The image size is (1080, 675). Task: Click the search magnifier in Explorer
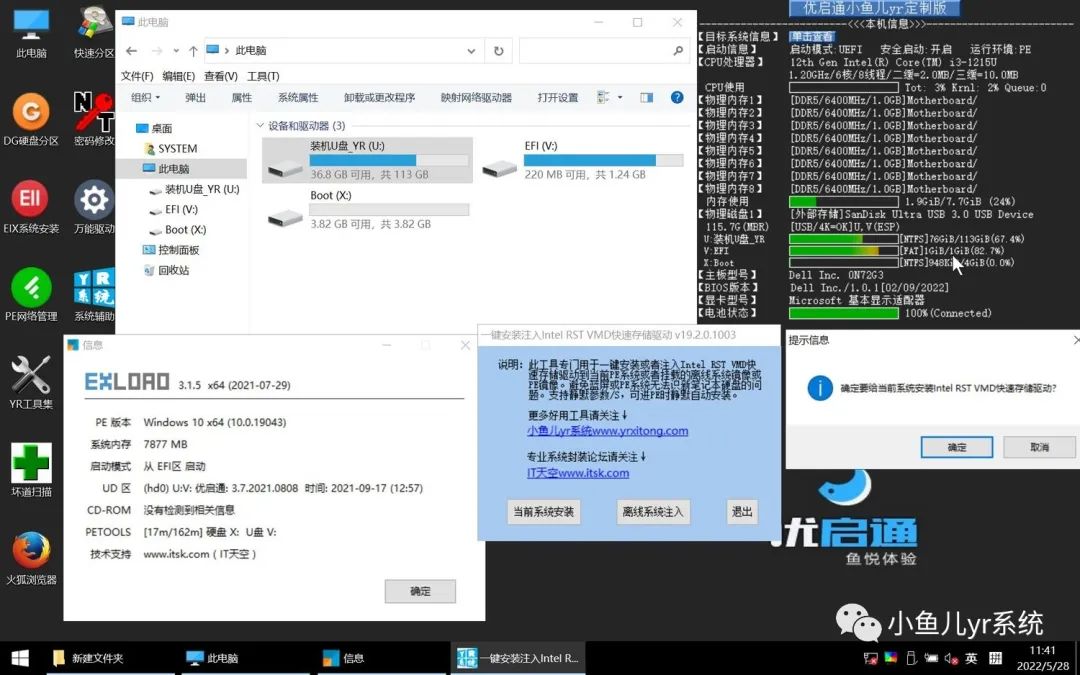point(678,50)
